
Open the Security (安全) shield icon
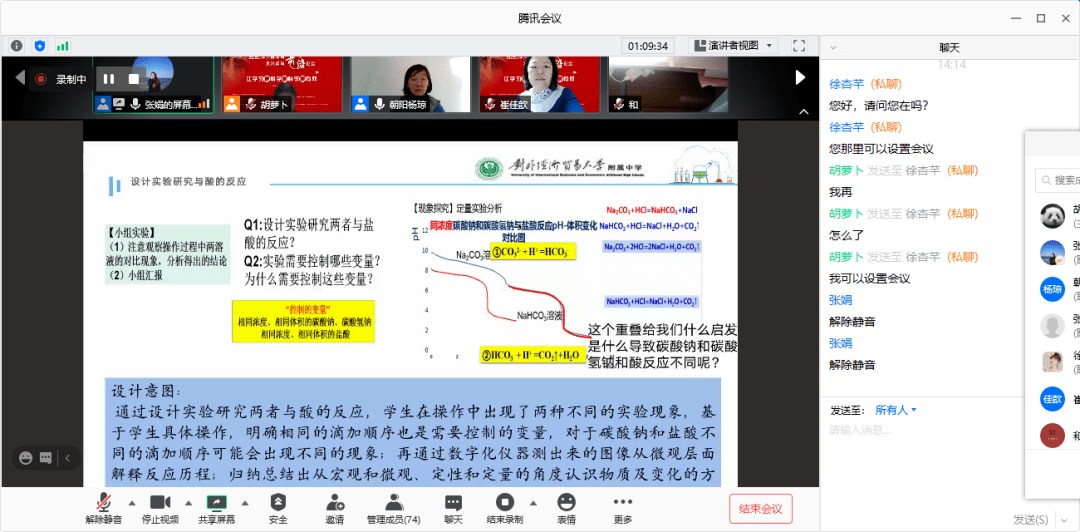[x=278, y=503]
